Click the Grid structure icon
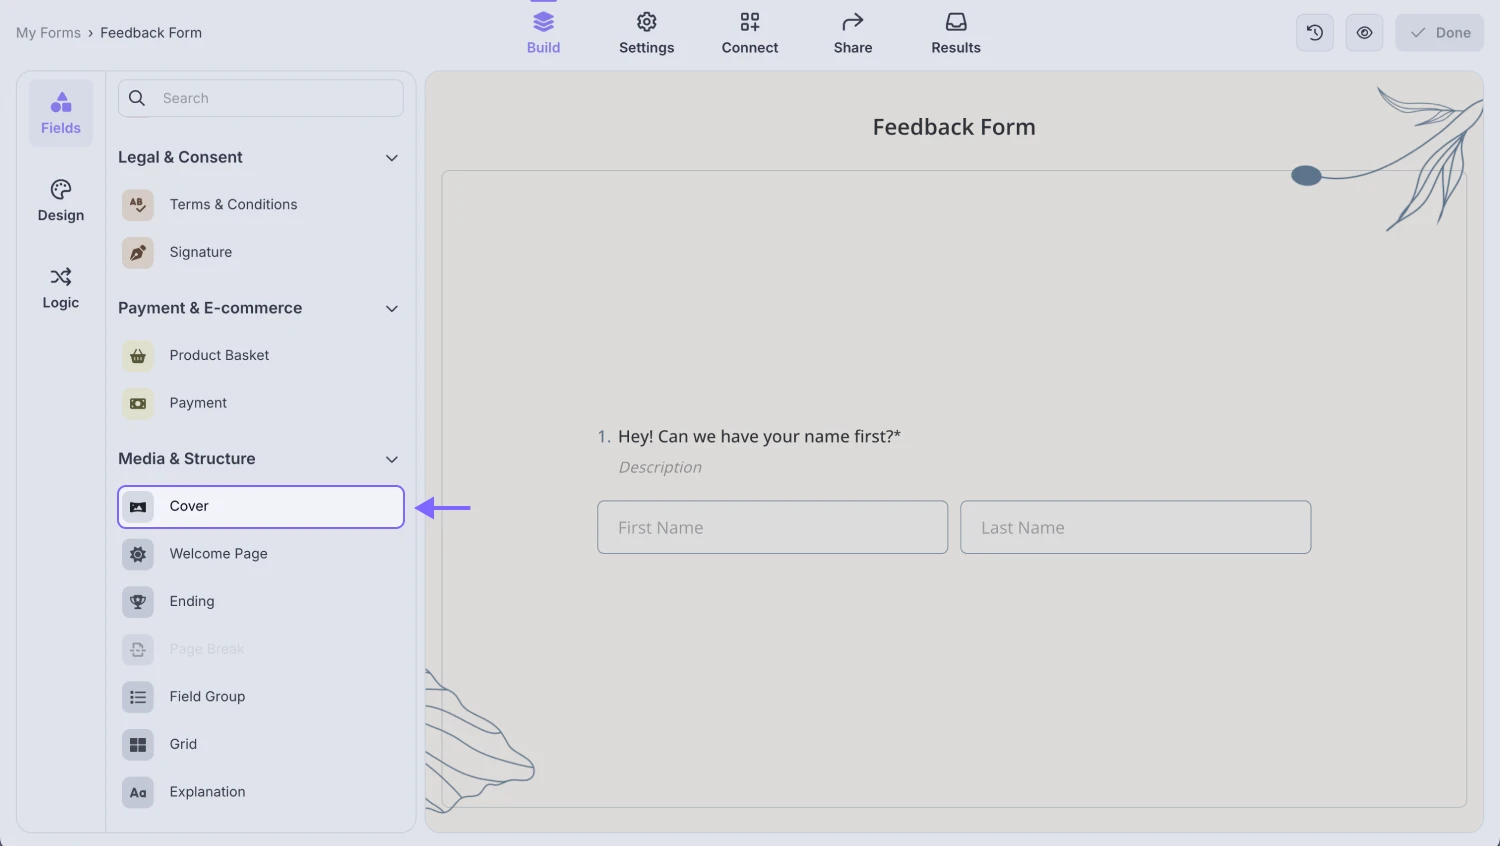Viewport: 1500px width, 846px height. click(x=137, y=744)
